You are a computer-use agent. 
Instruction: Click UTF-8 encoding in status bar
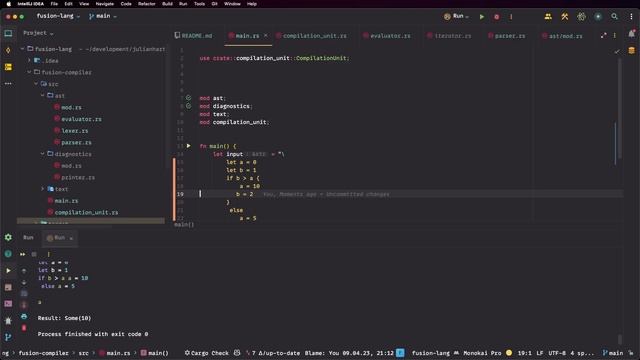pyautogui.click(x=557, y=353)
